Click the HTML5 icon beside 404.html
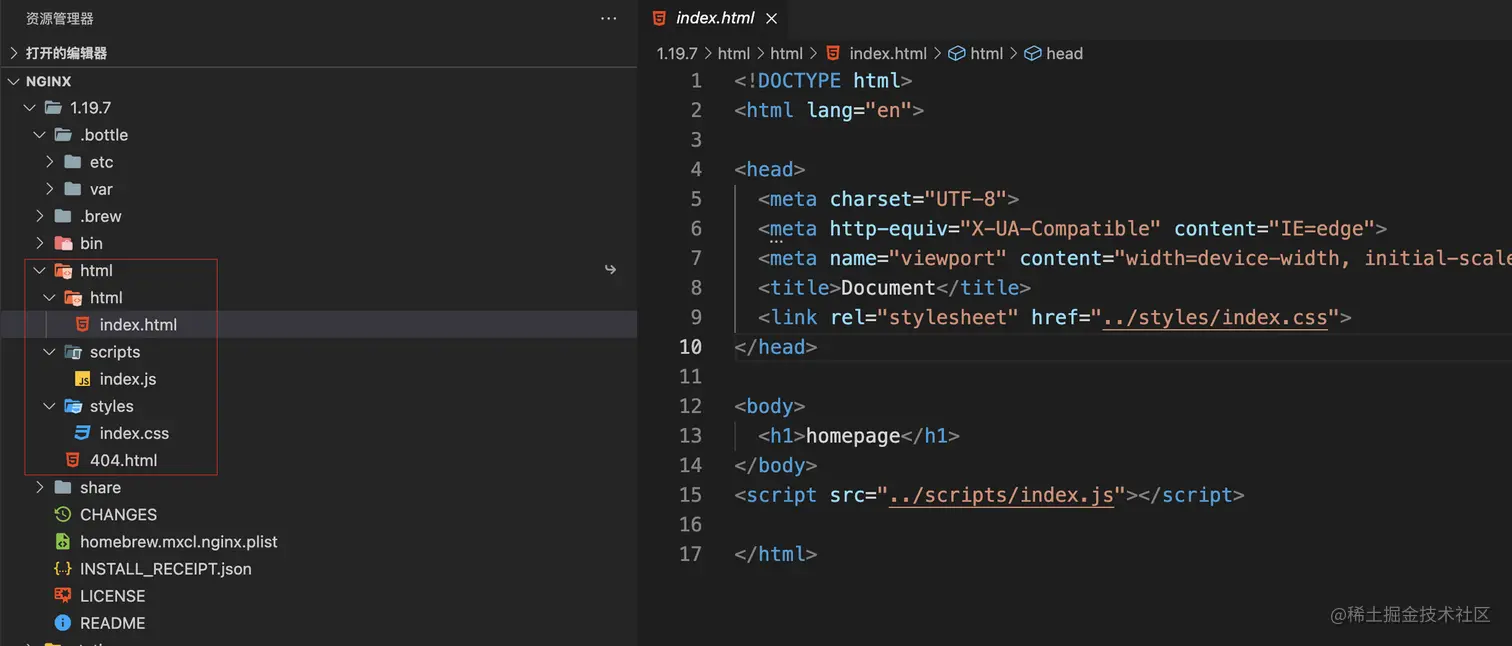1512x646 pixels. coord(72,460)
